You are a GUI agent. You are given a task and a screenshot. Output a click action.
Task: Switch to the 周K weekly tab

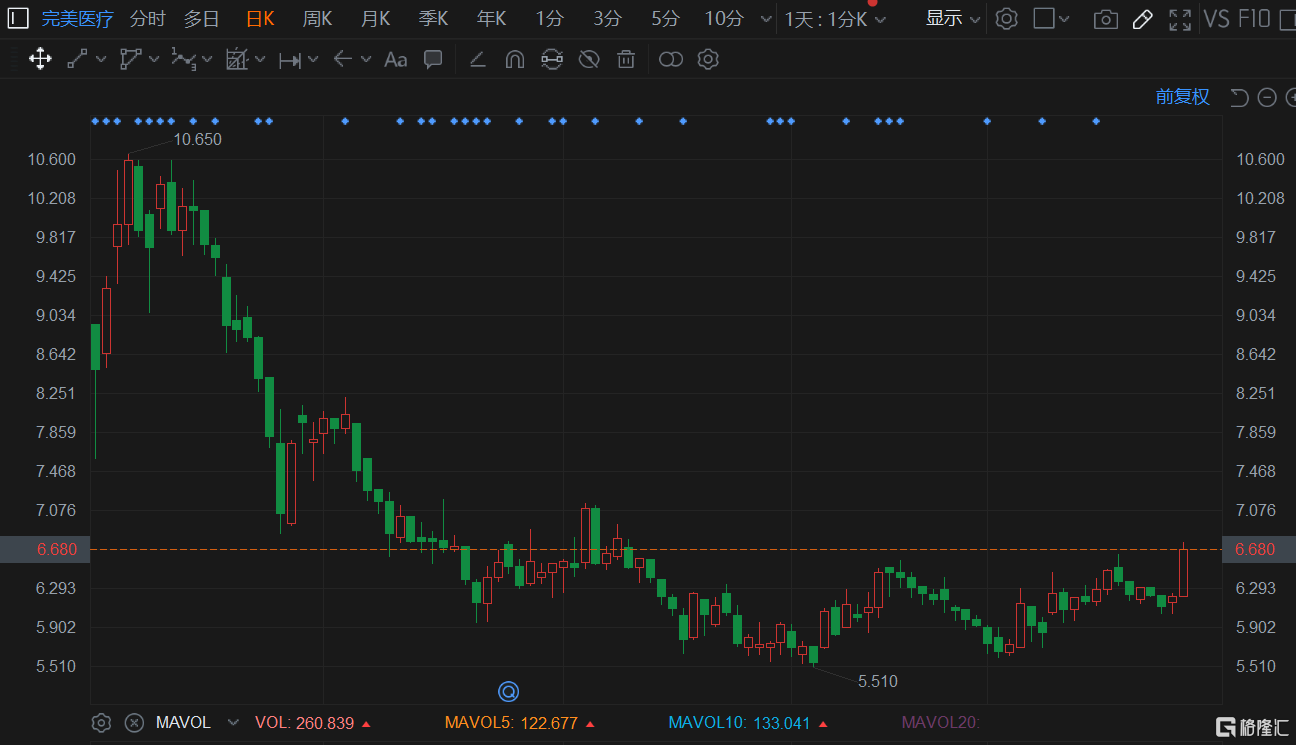click(x=317, y=18)
